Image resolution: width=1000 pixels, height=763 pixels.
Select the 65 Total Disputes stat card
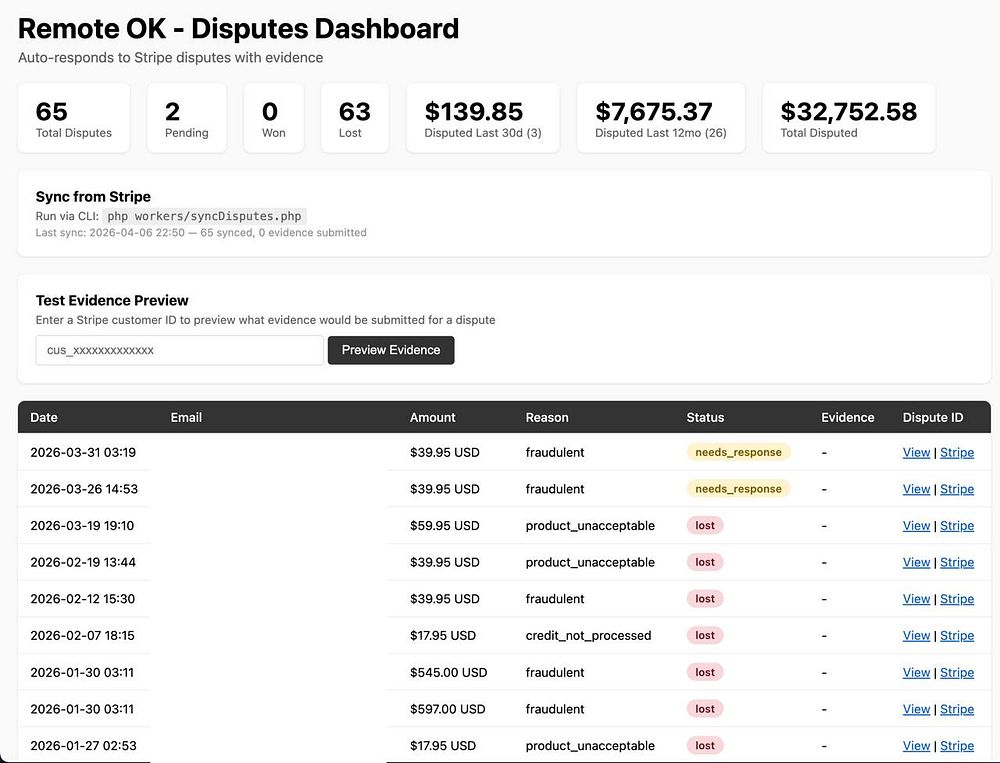pyautogui.click(x=74, y=118)
